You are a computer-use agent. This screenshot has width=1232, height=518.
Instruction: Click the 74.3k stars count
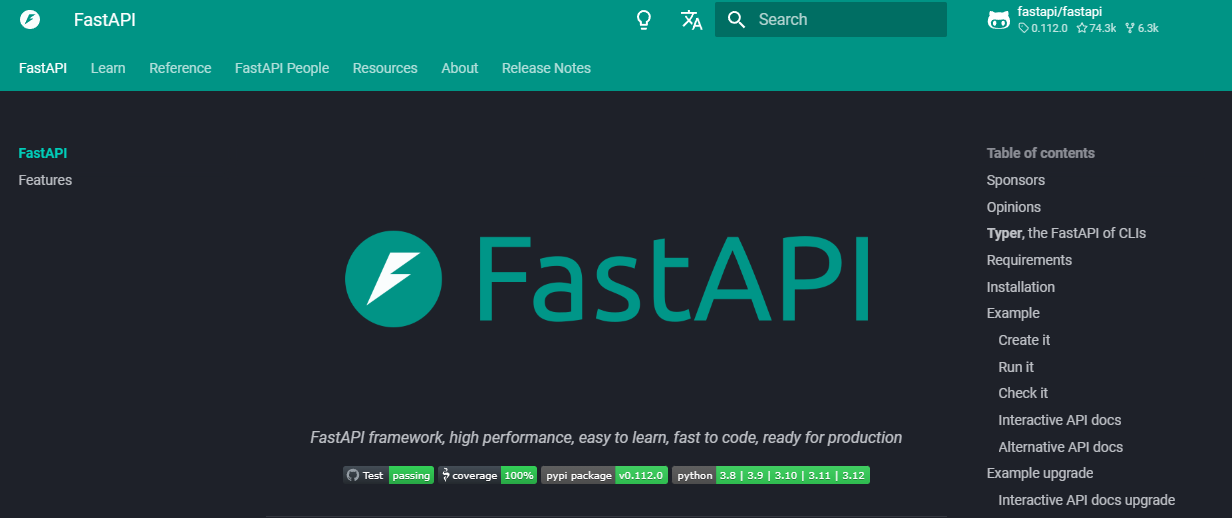click(x=1096, y=28)
